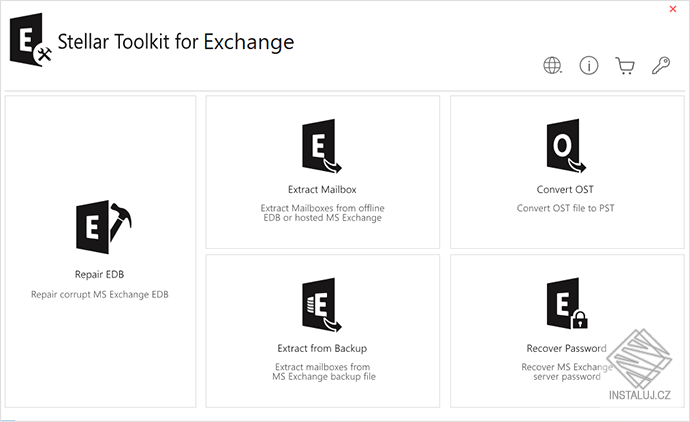The height and width of the screenshot is (422, 690).
Task: Select the Recover Password title
Action: tap(566, 349)
